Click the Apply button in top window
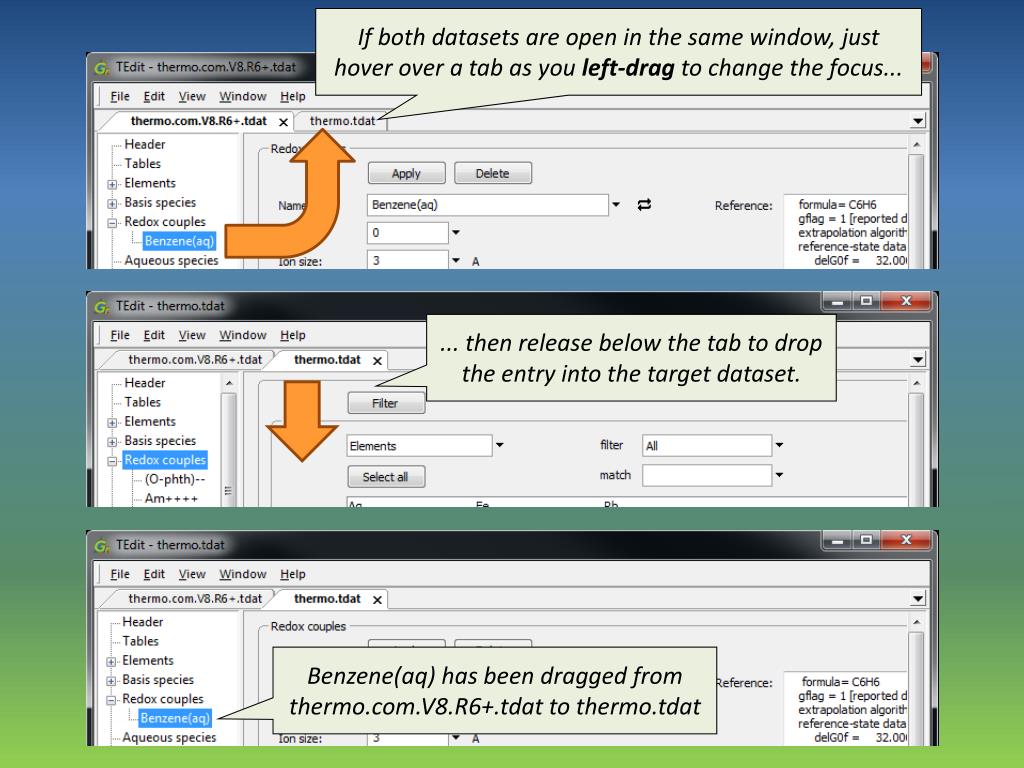1024x768 pixels. 406,173
